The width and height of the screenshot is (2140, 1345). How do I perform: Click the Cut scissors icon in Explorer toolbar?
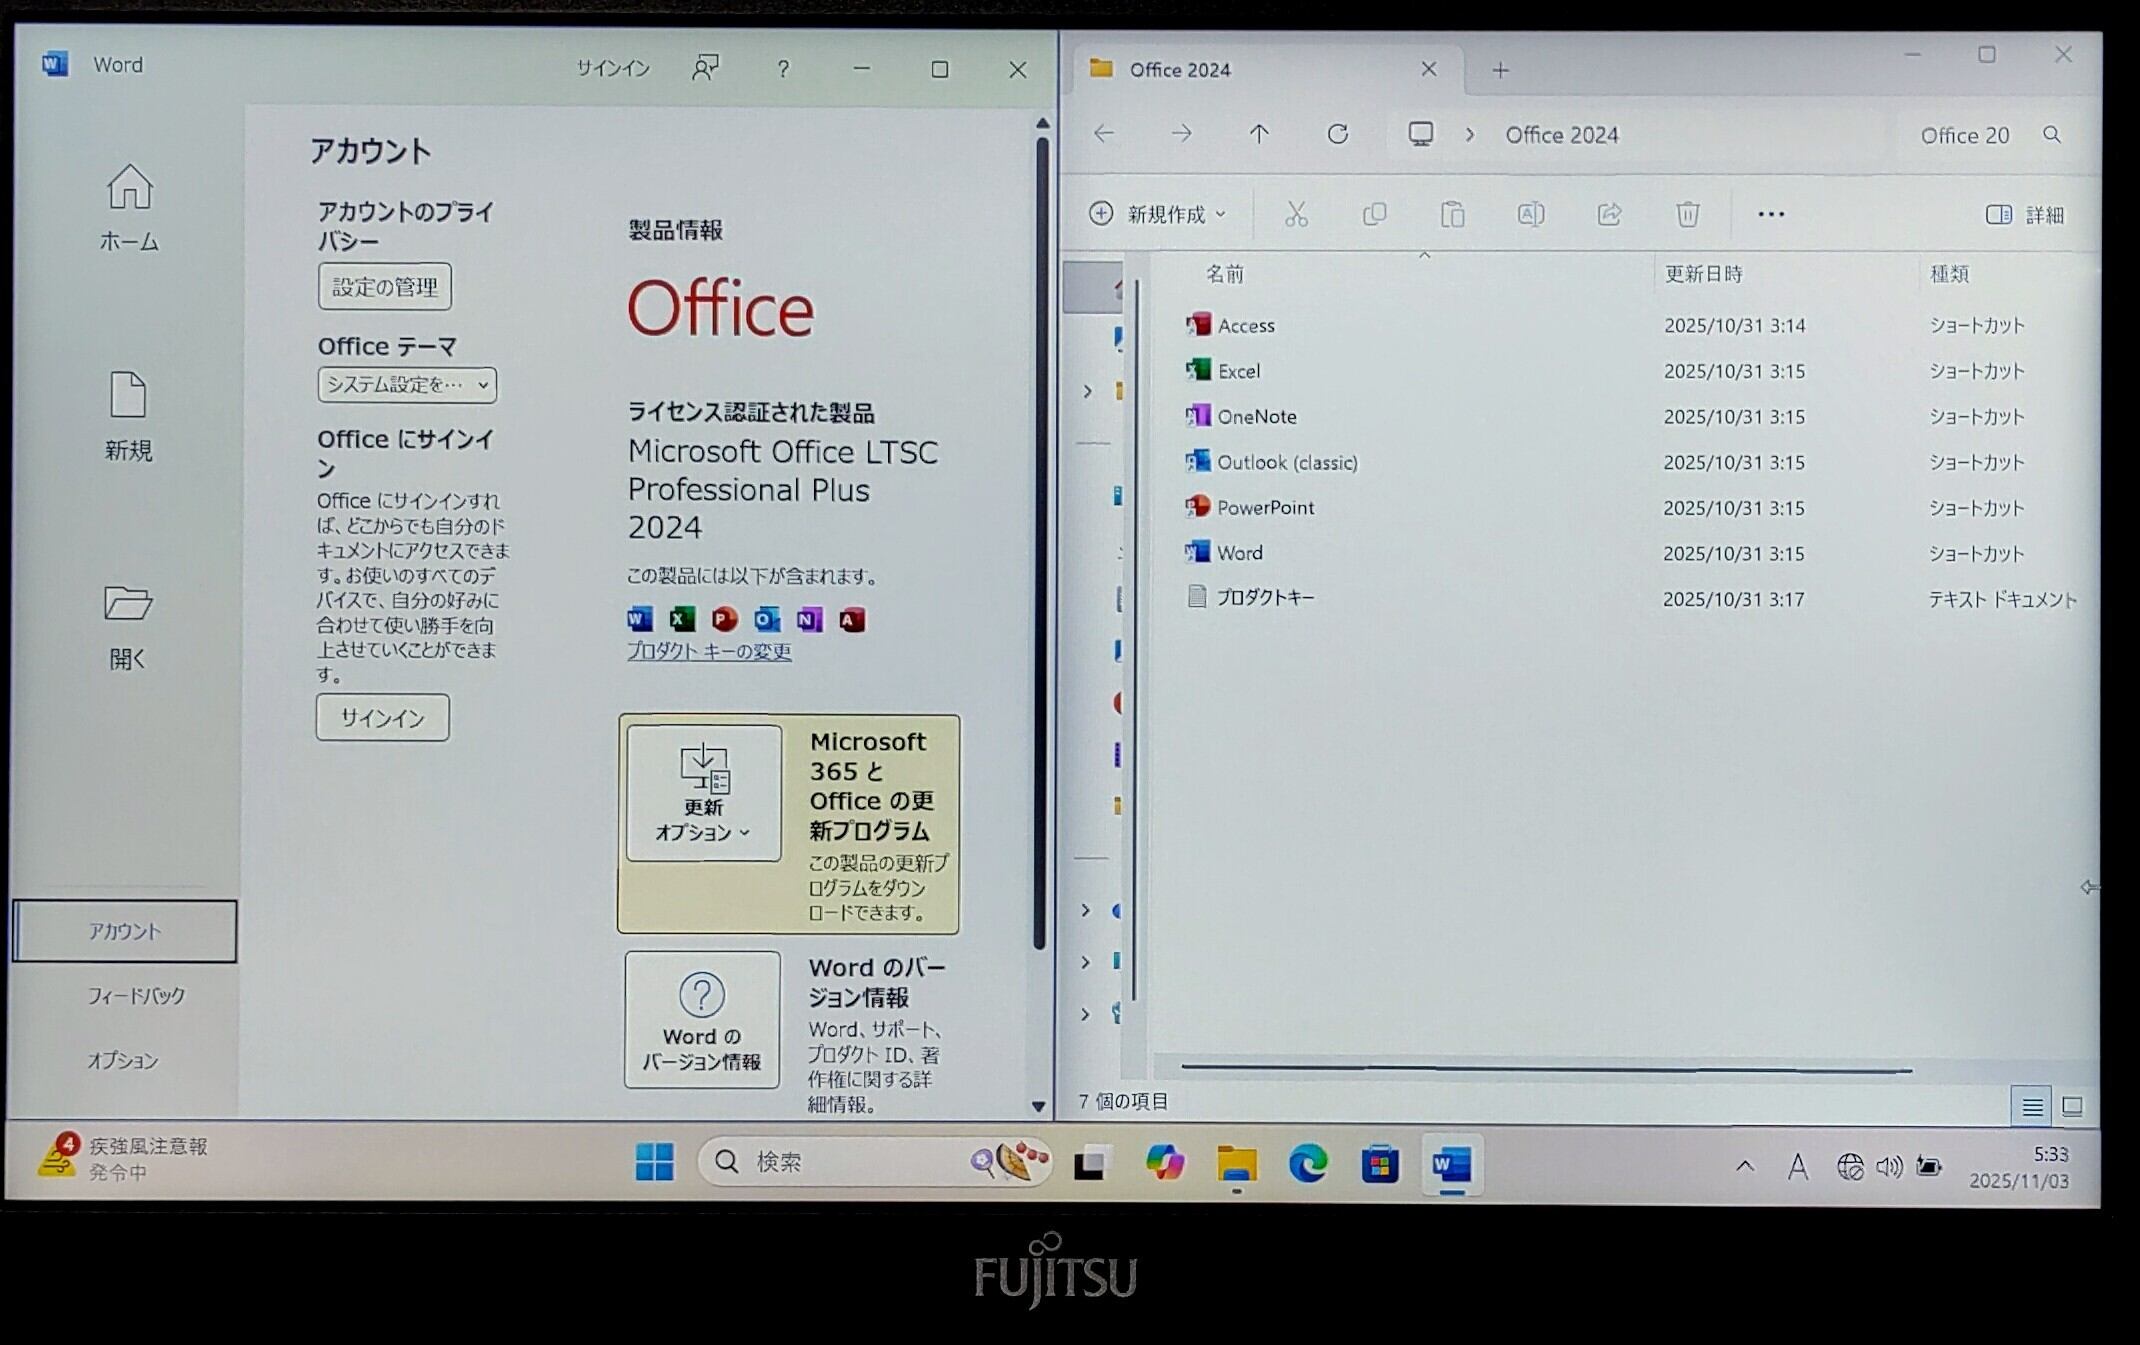[x=1296, y=214]
